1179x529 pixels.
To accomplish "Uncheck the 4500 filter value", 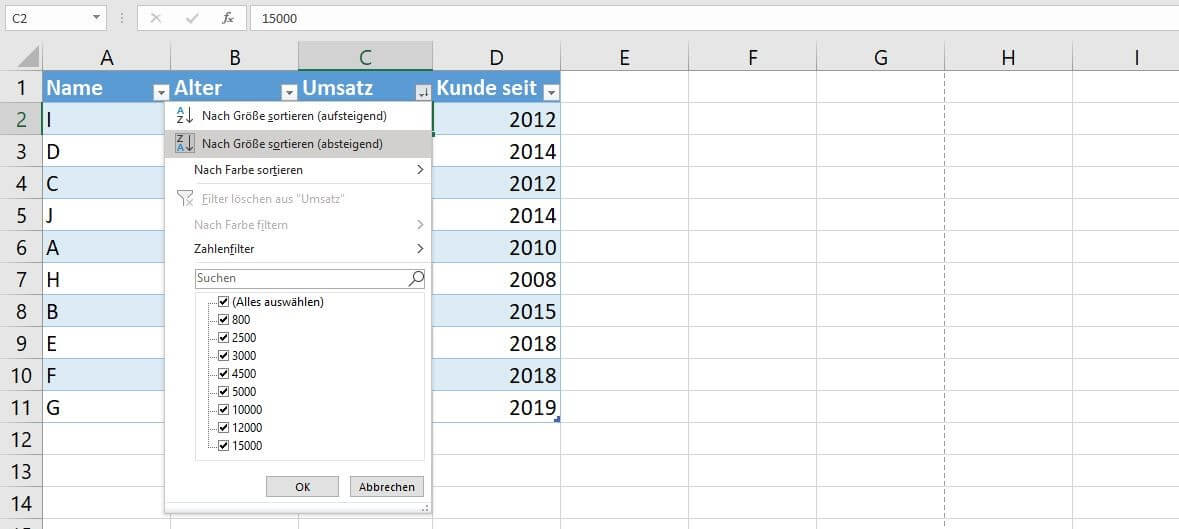I will [223, 373].
